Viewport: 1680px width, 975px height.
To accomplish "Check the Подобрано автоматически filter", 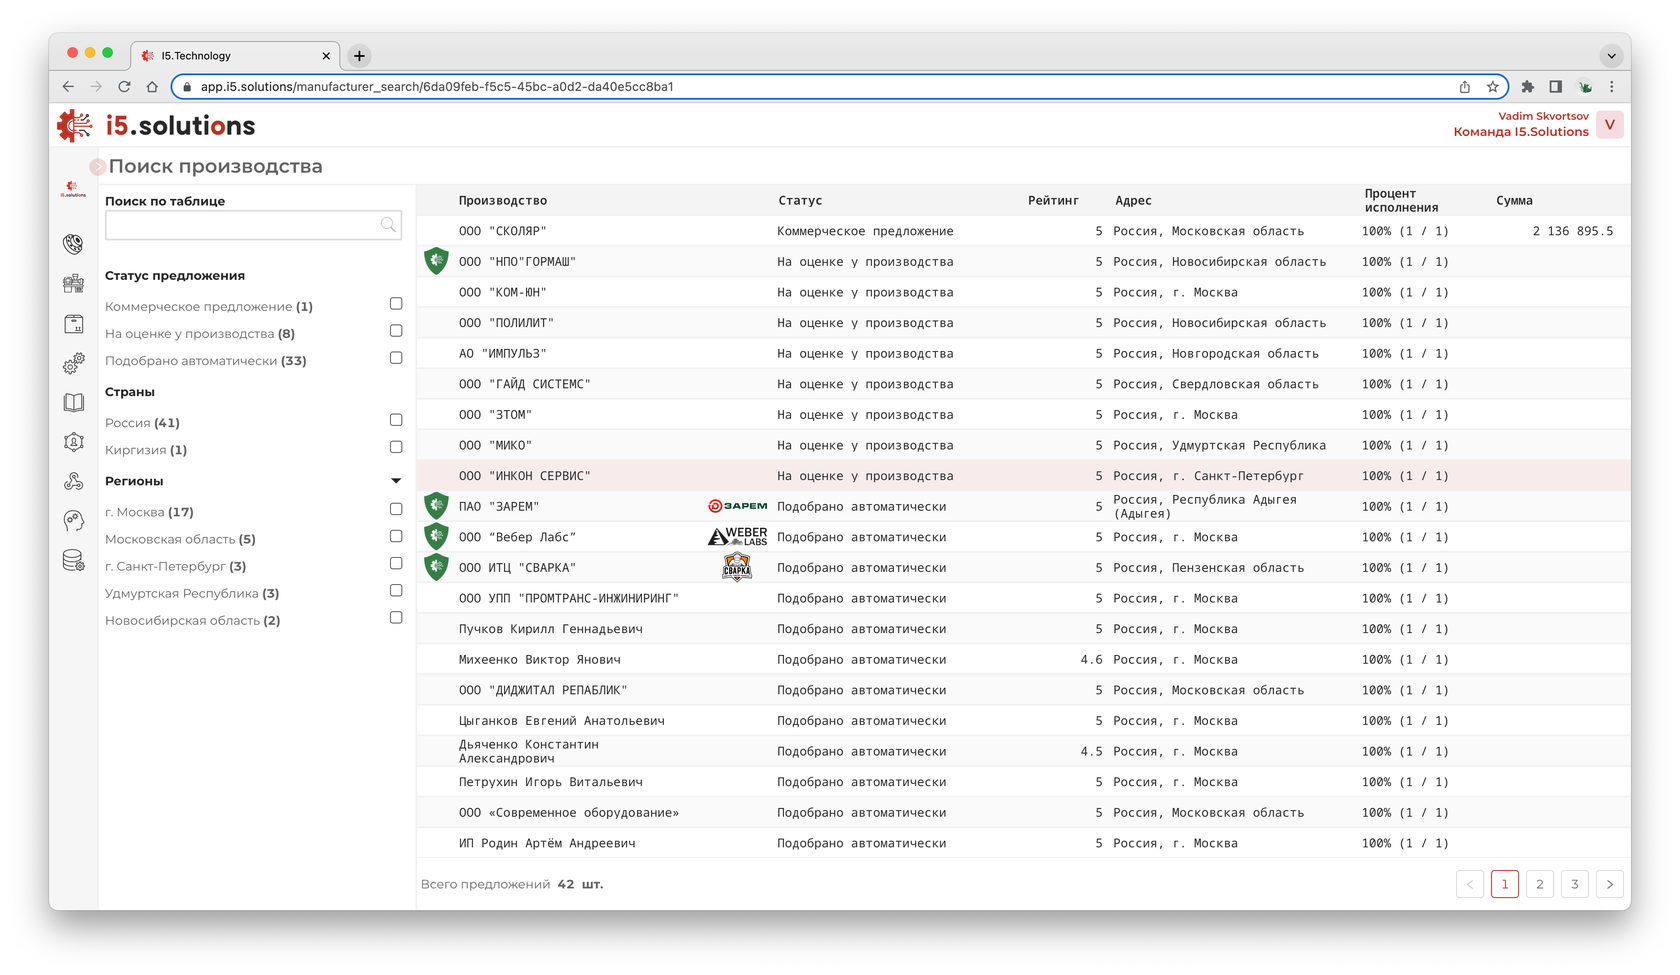I will pos(396,358).
